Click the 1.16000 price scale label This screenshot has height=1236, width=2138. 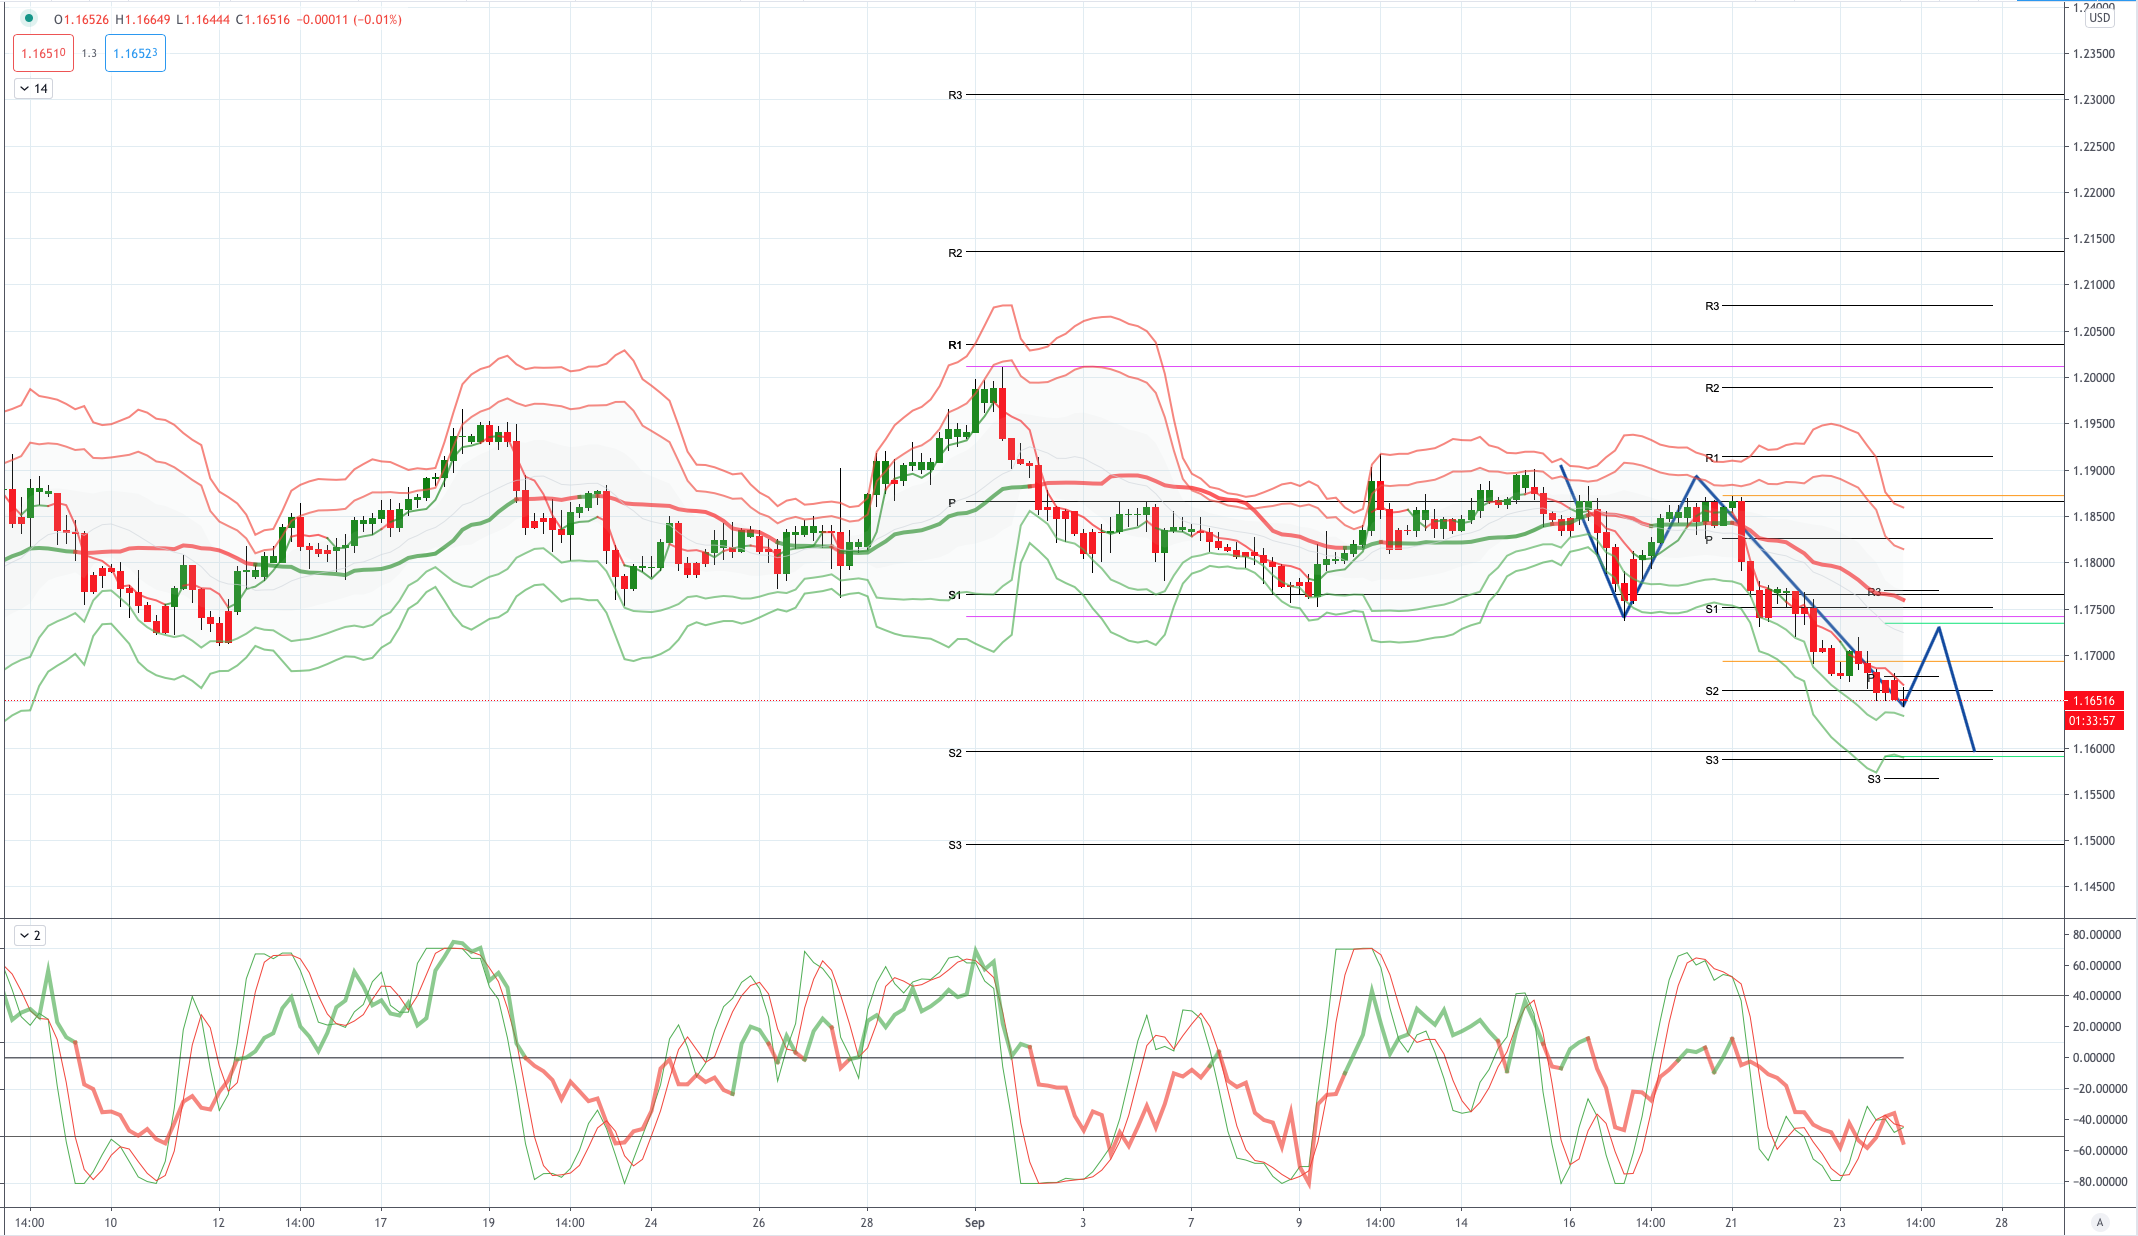[x=2094, y=749]
